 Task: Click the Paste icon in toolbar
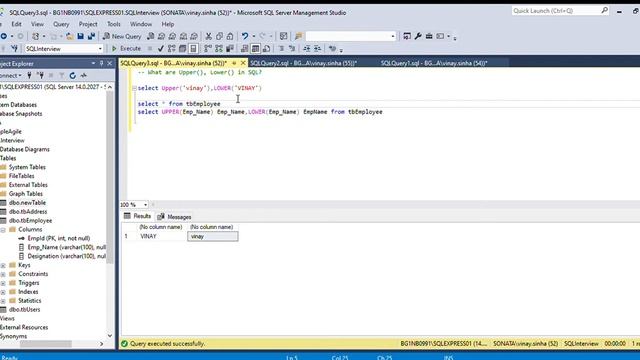pos(230,36)
